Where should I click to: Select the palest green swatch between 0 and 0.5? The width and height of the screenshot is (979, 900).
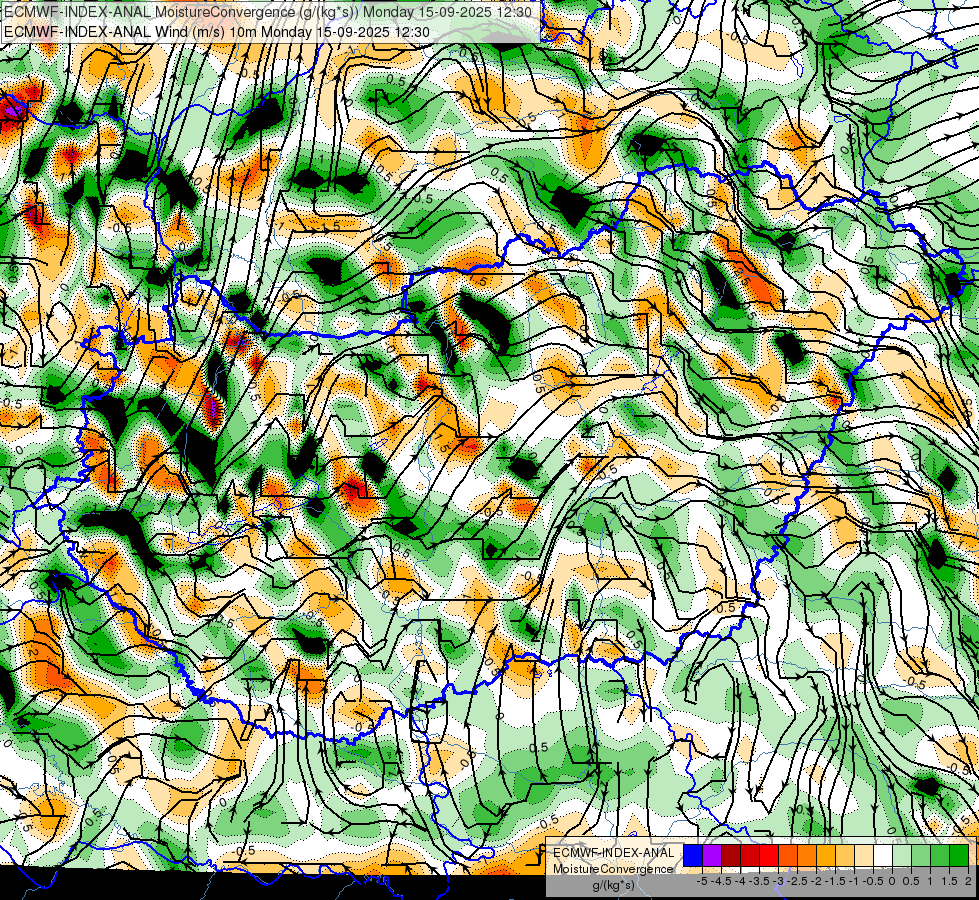click(902, 856)
